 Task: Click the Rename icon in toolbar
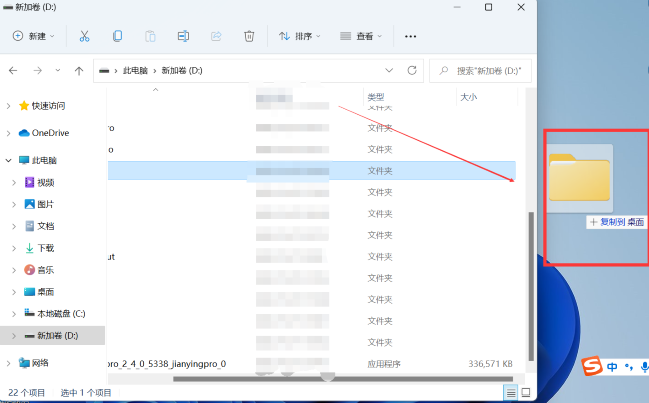coord(183,36)
